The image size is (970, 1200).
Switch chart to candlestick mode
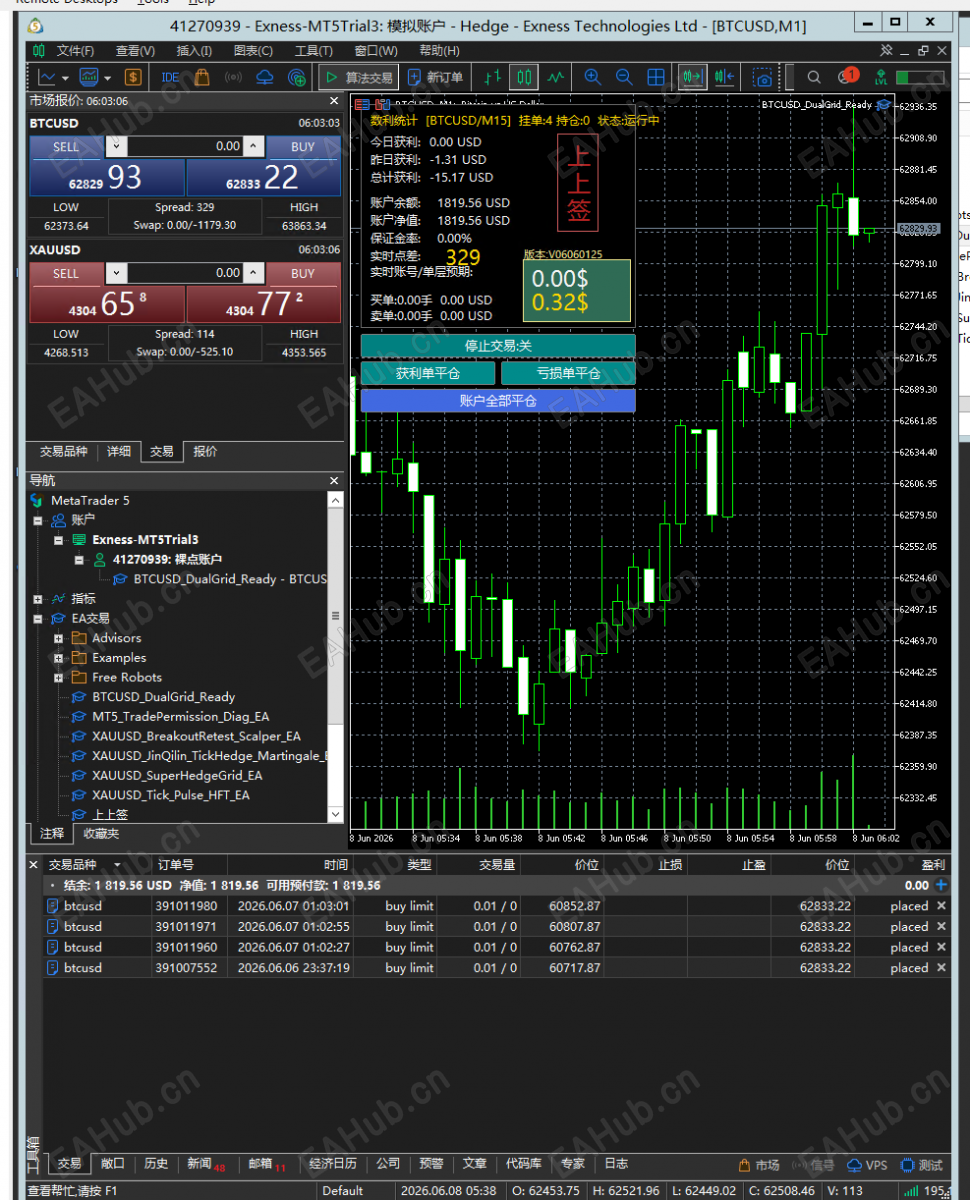525,77
